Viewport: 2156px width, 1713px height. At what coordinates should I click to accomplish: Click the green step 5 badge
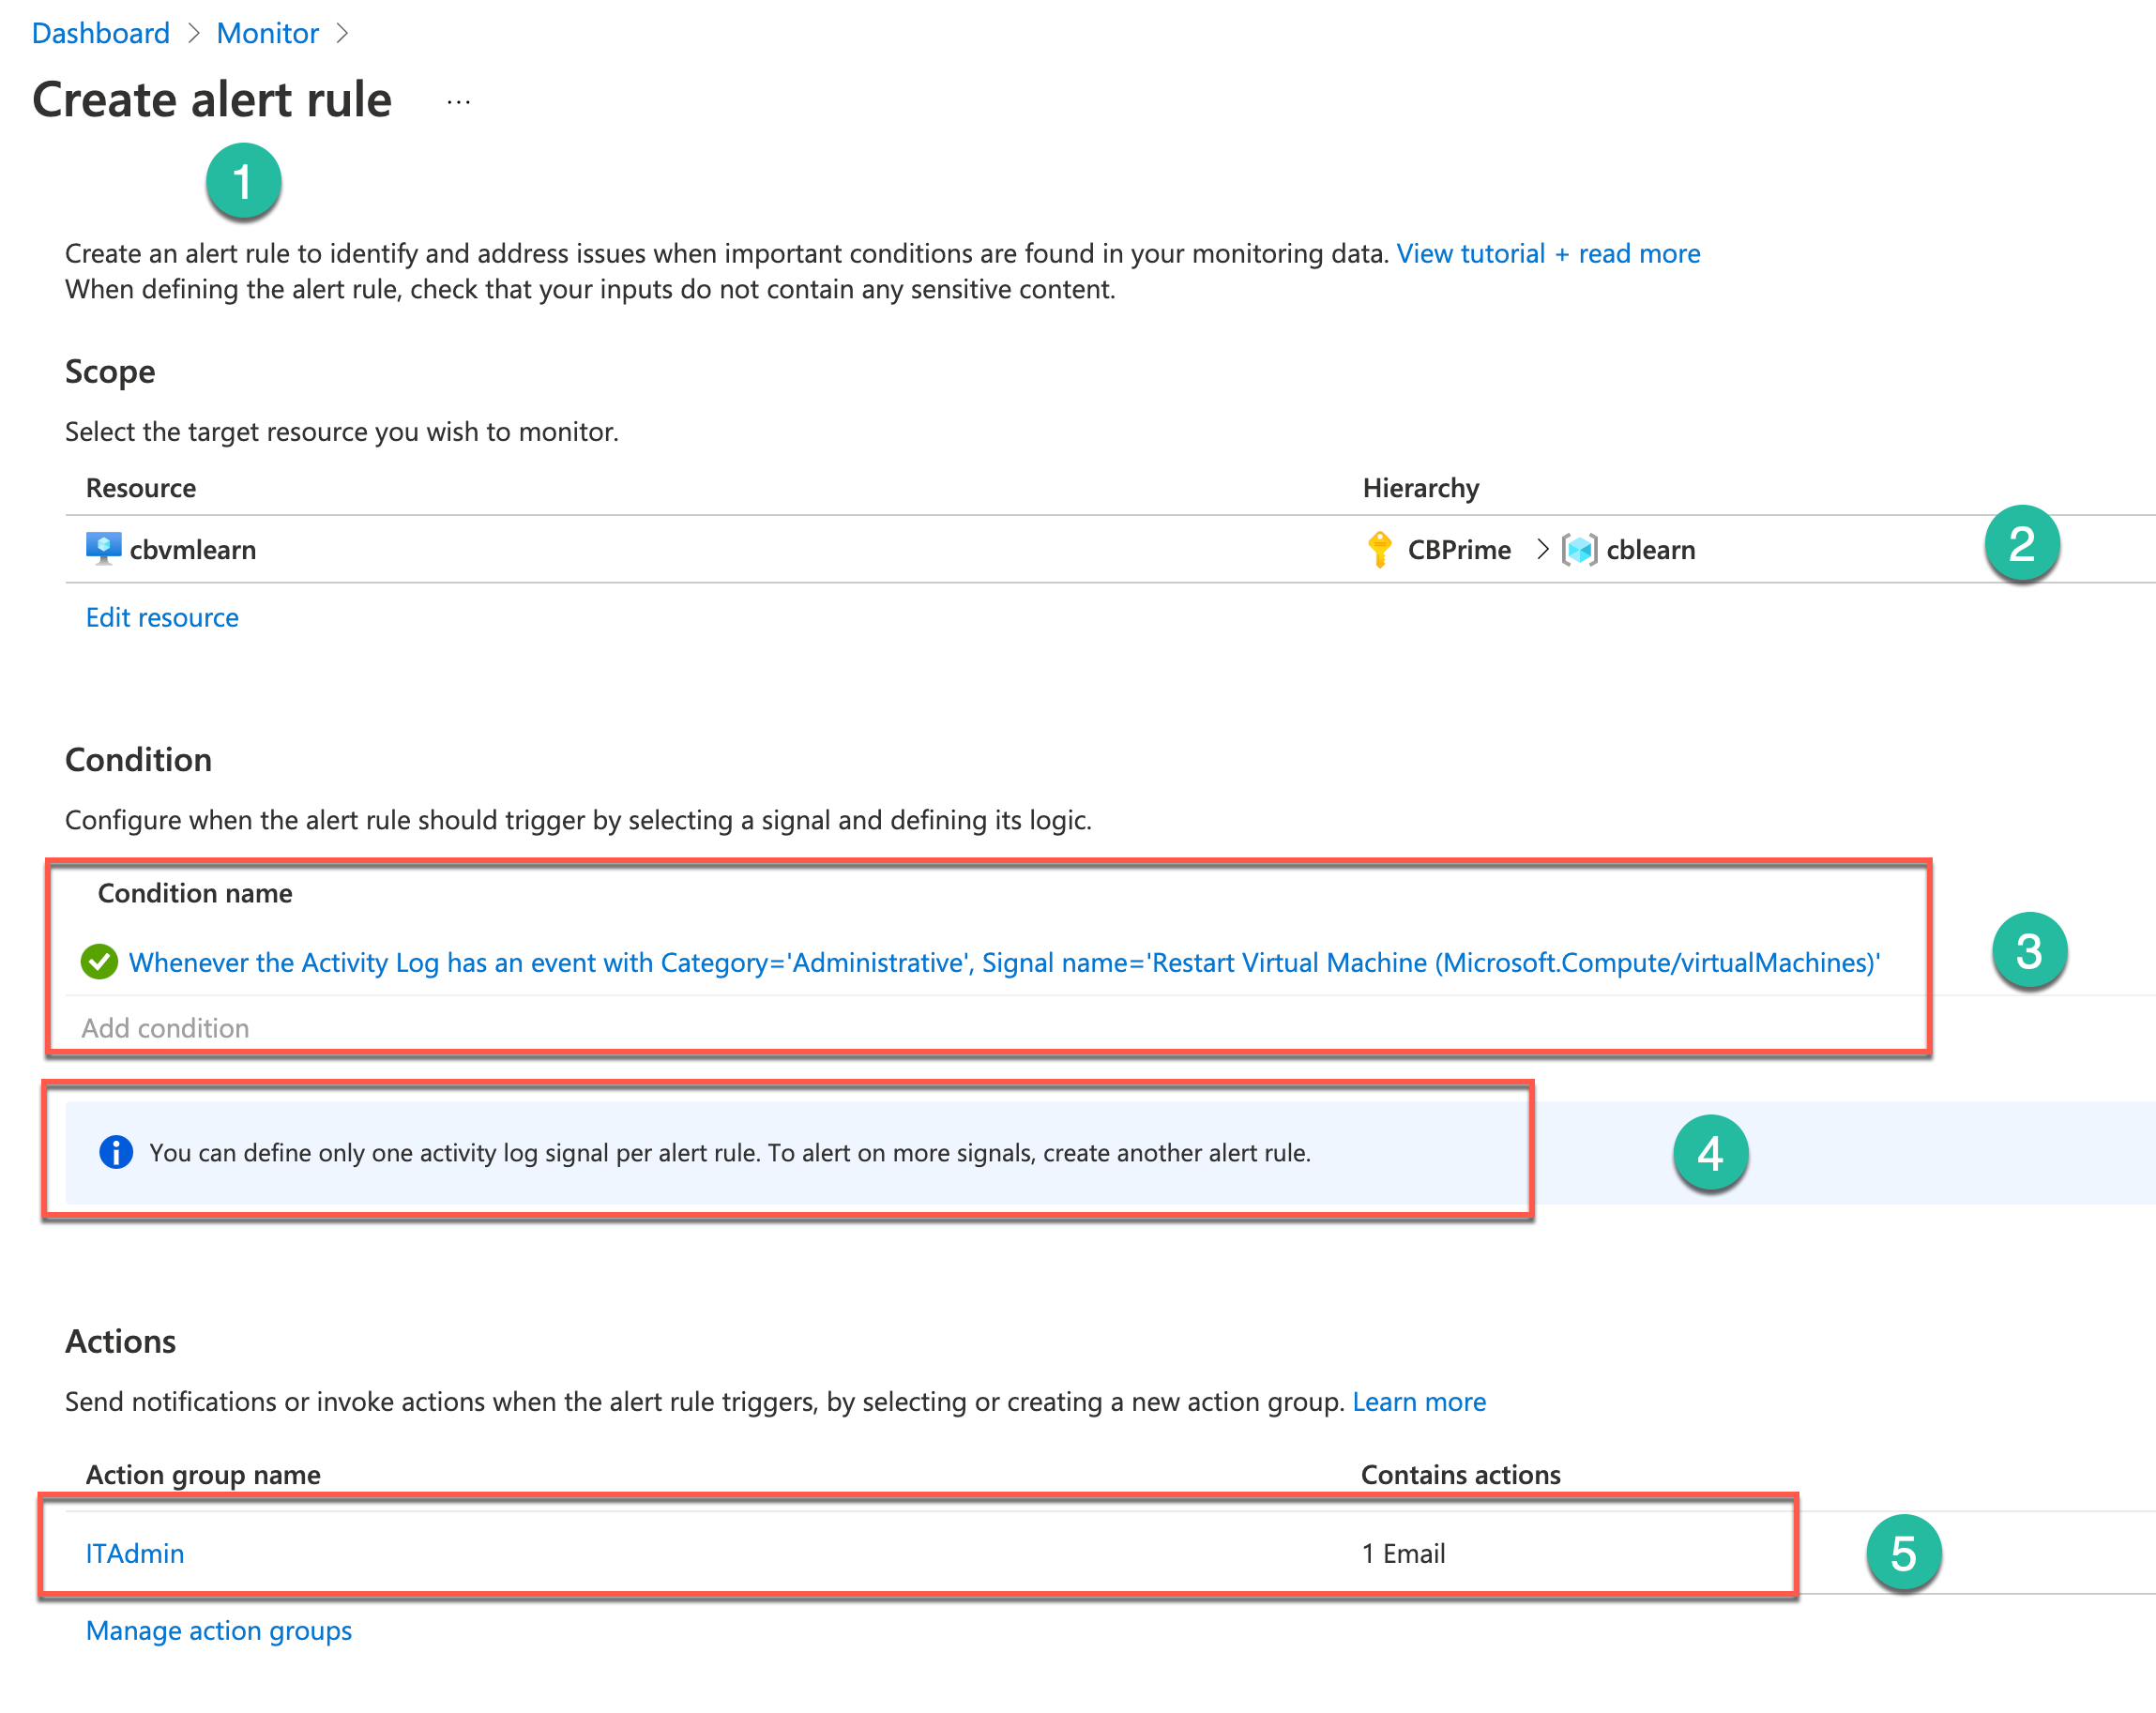pos(1903,1553)
